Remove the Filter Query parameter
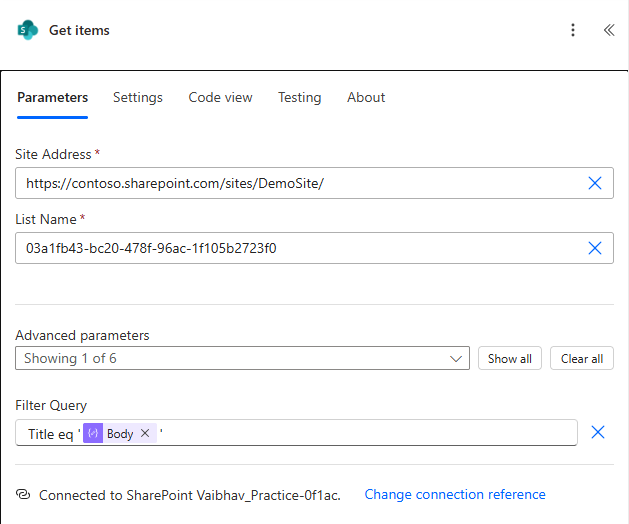The width and height of the screenshot is (629, 524). tap(598, 432)
